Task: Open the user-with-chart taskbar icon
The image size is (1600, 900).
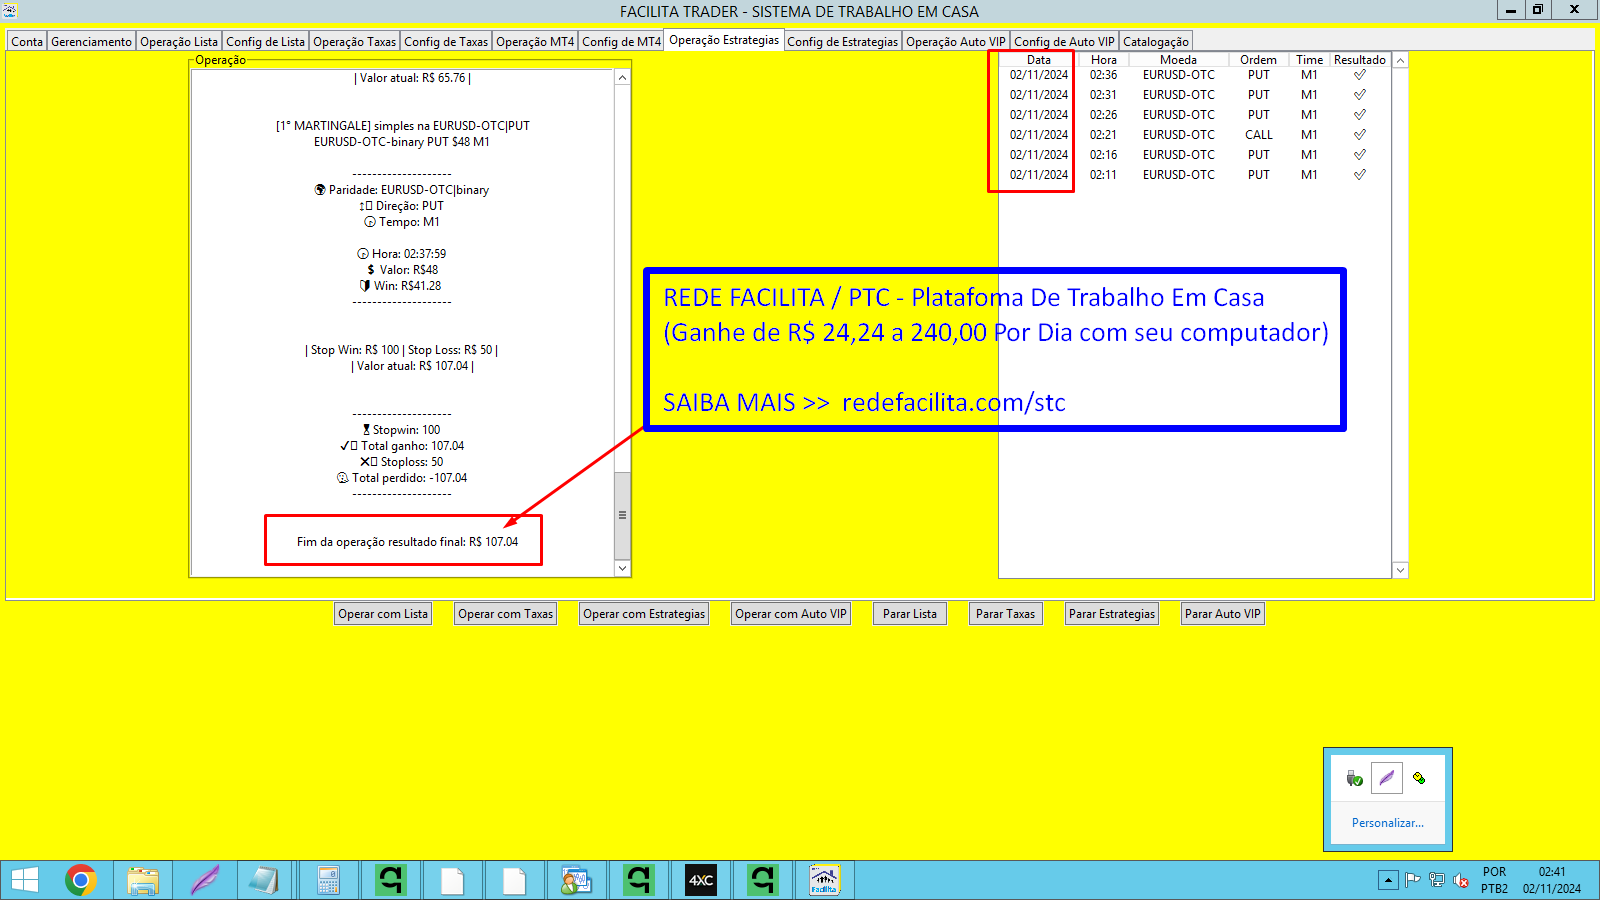Action: (577, 880)
